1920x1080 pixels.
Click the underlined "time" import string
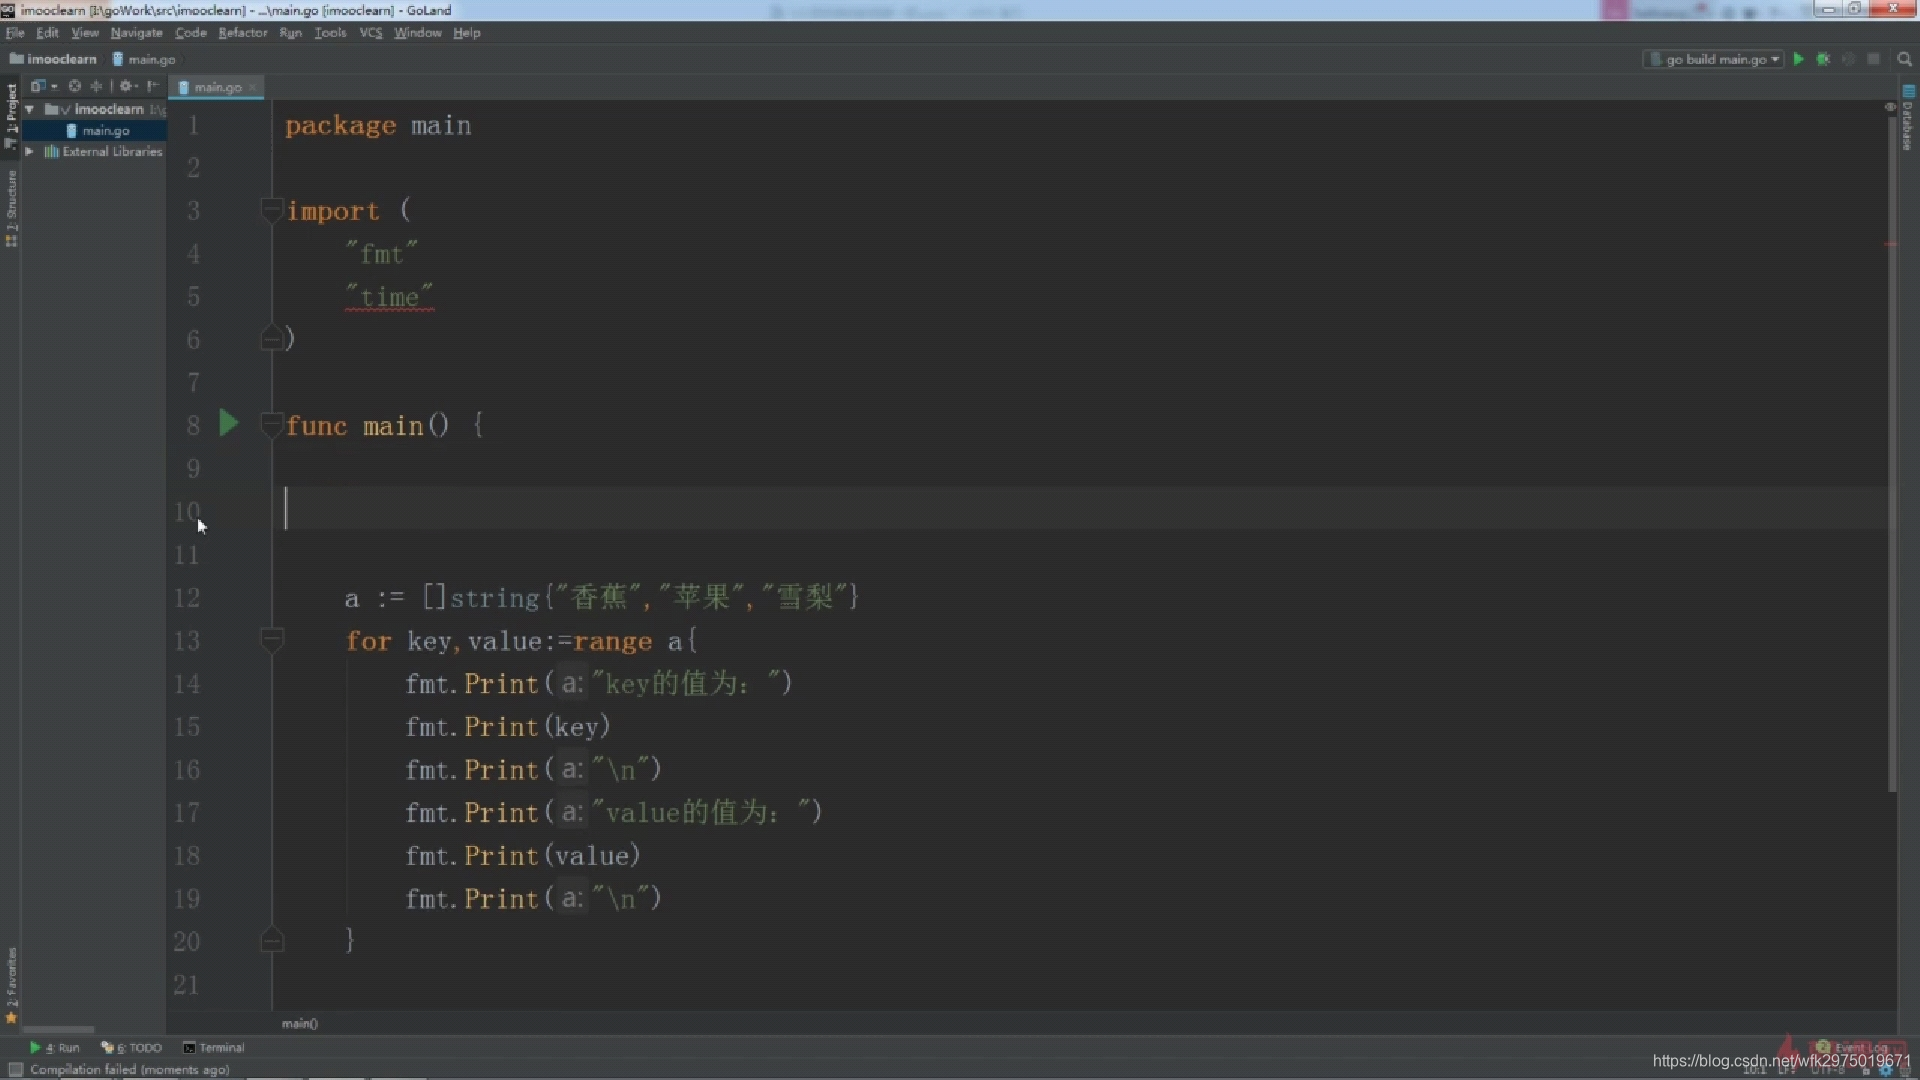(x=389, y=297)
